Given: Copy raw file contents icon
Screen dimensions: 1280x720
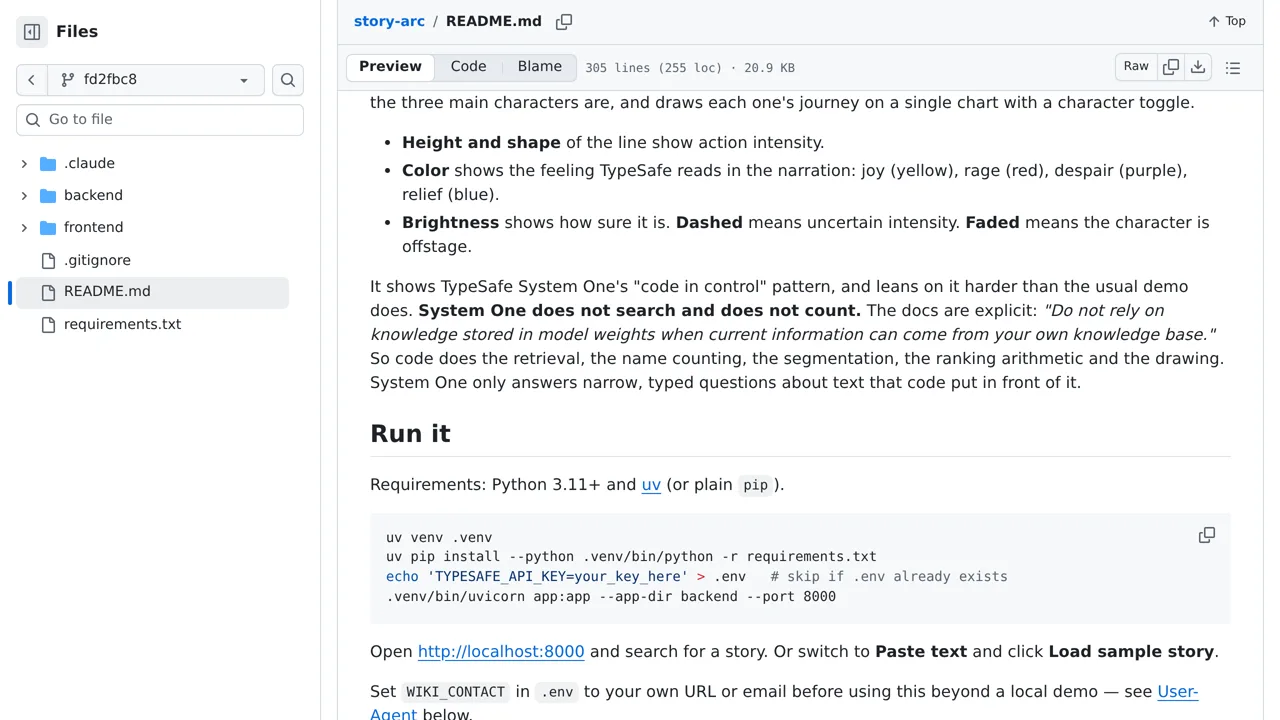Looking at the screenshot, I should tap(1171, 67).
